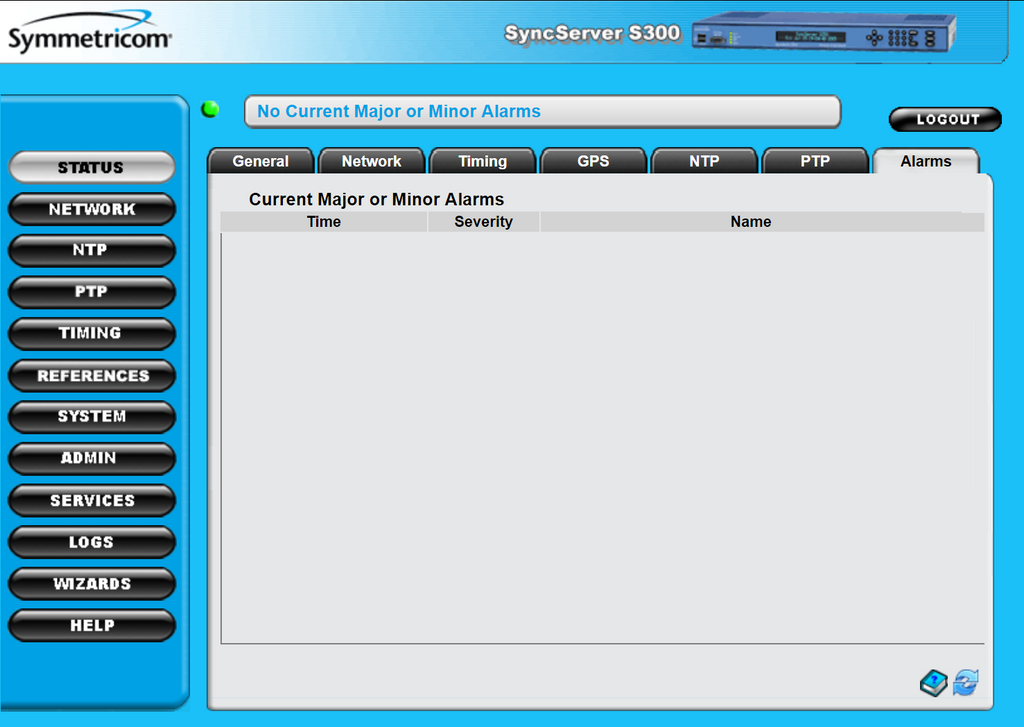Image resolution: width=1024 pixels, height=727 pixels.
Task: Open the TIMING sidebar section
Action: pyautogui.click(x=92, y=333)
